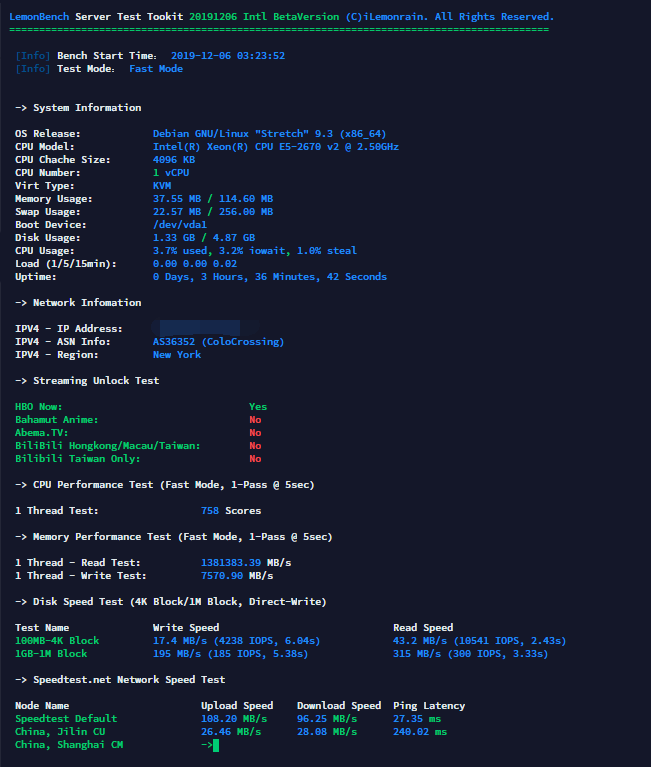Click the 1GB-1M Block read speed value
The width and height of the screenshot is (651, 767).
tap(471, 654)
